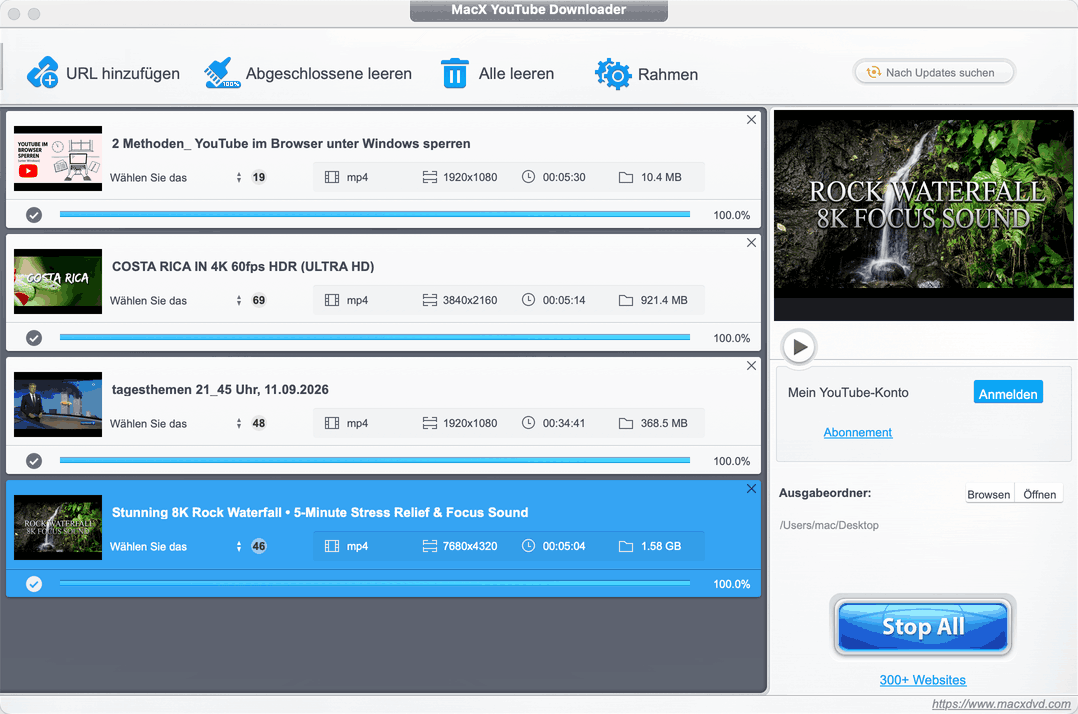Click the clock icon beside 00:34:41
This screenshot has height=714, width=1078.
pos(528,423)
